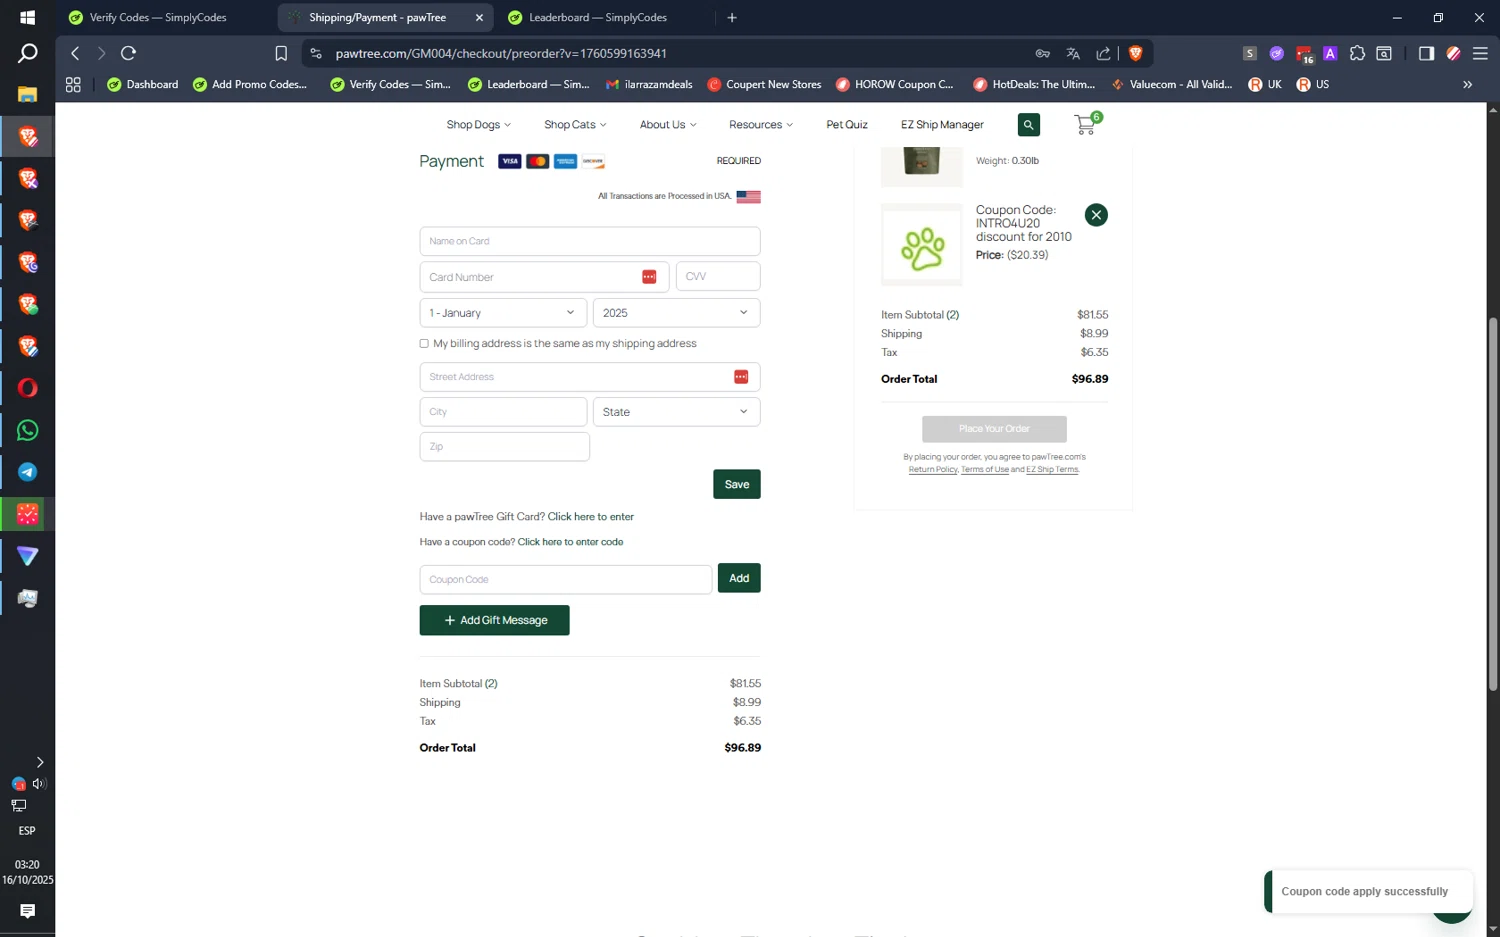Open the EZ Ship Terms link
The image size is (1500, 937).
(x=1052, y=470)
